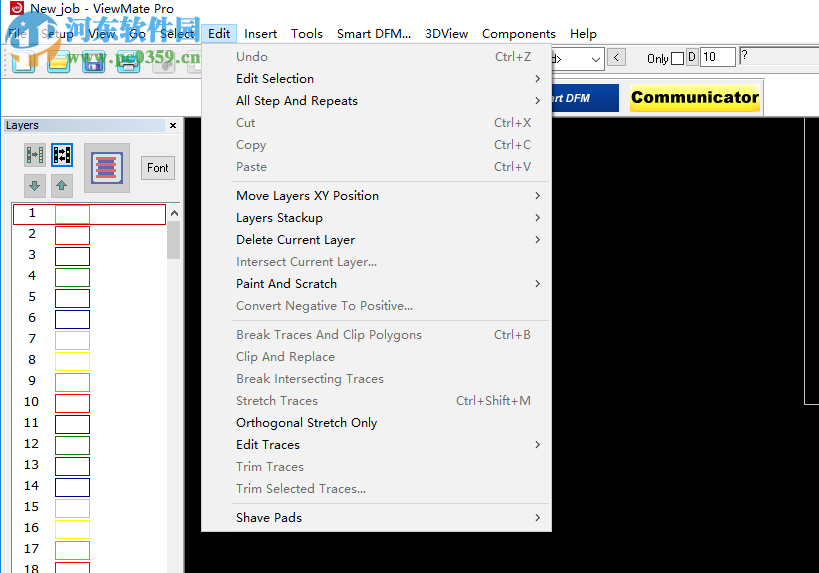Click layer 1 green color swatch
Screen dimensions: 819x573
pos(72,214)
